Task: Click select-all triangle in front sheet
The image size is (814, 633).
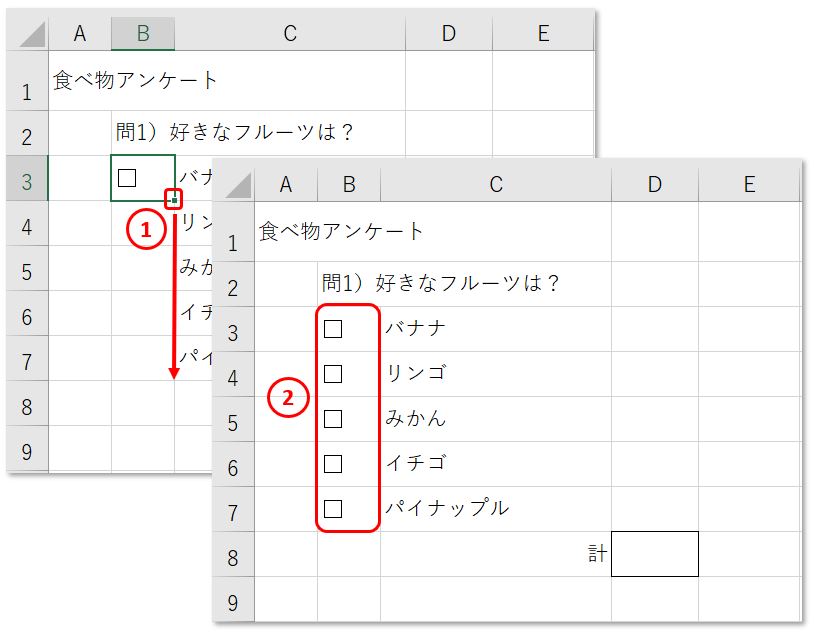Action: [239, 185]
